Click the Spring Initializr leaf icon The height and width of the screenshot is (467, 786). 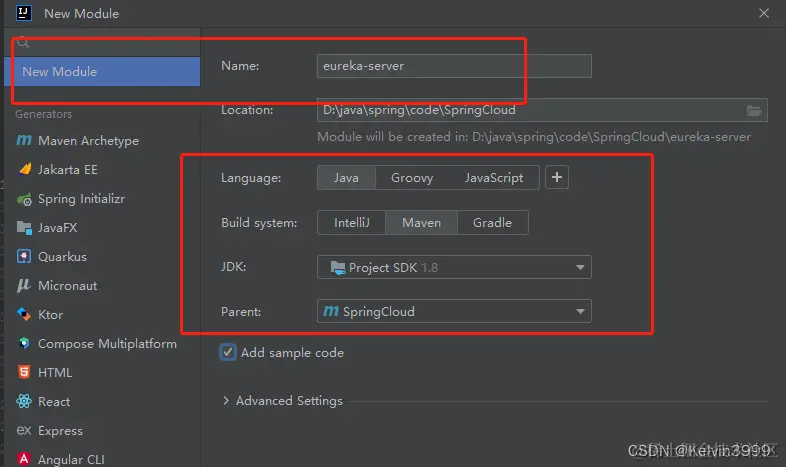[x=24, y=199]
